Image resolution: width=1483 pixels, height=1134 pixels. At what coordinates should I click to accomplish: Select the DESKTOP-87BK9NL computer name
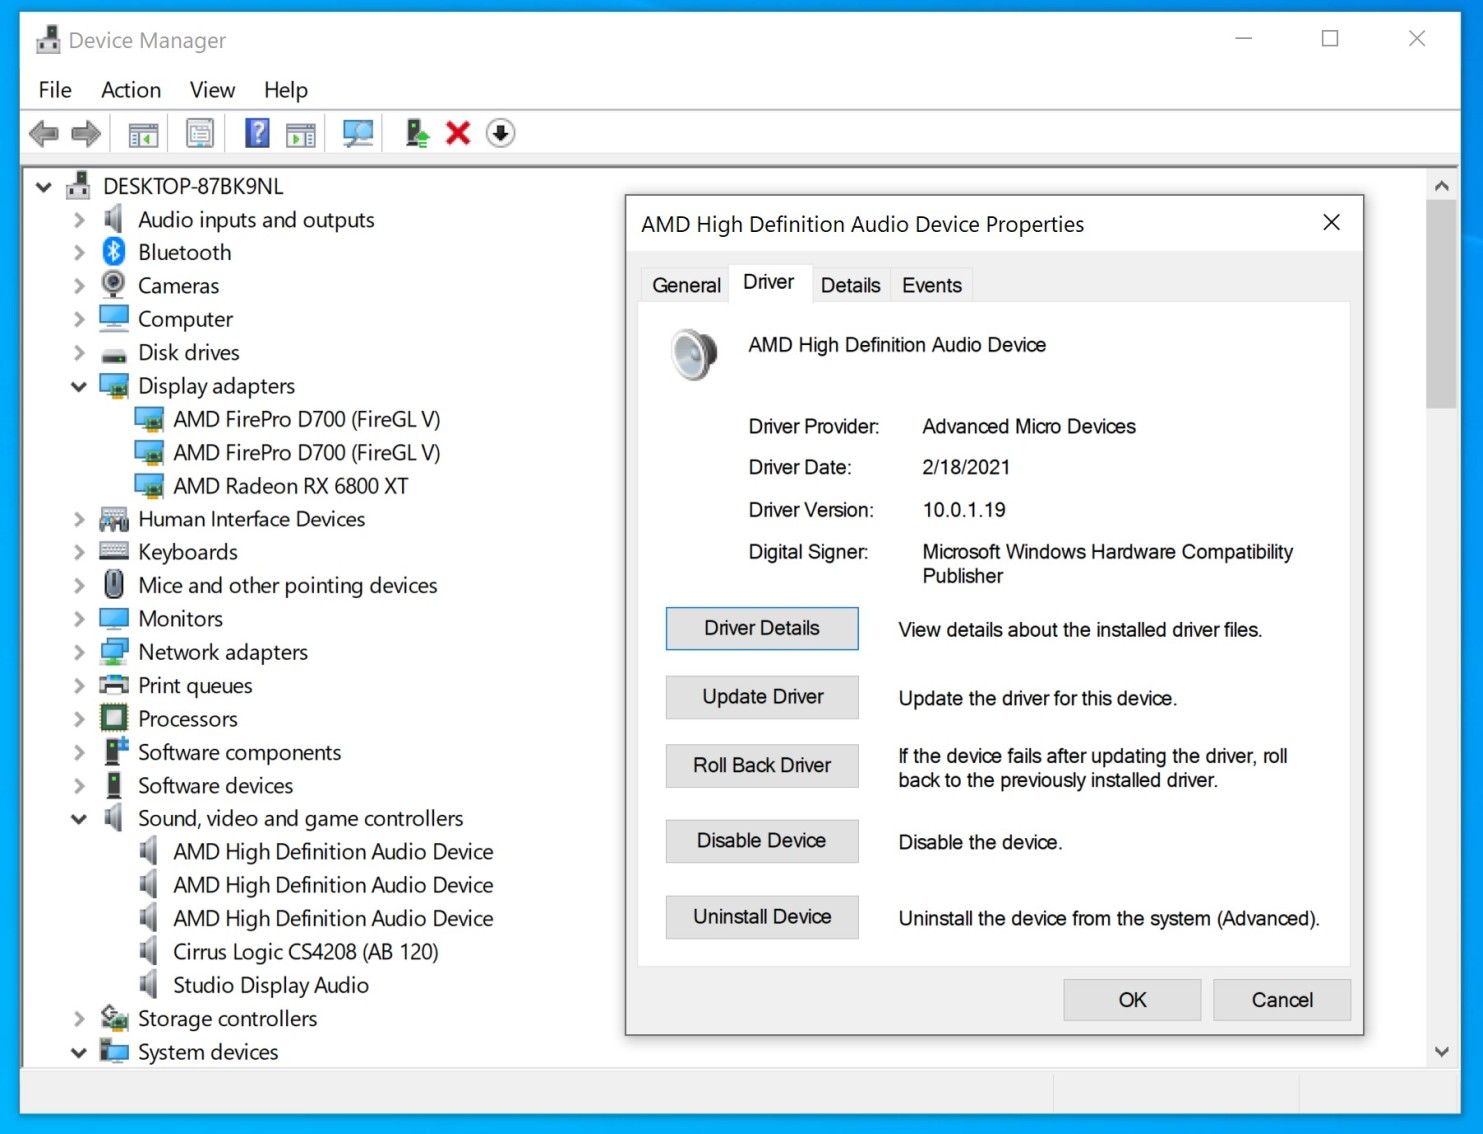(193, 186)
